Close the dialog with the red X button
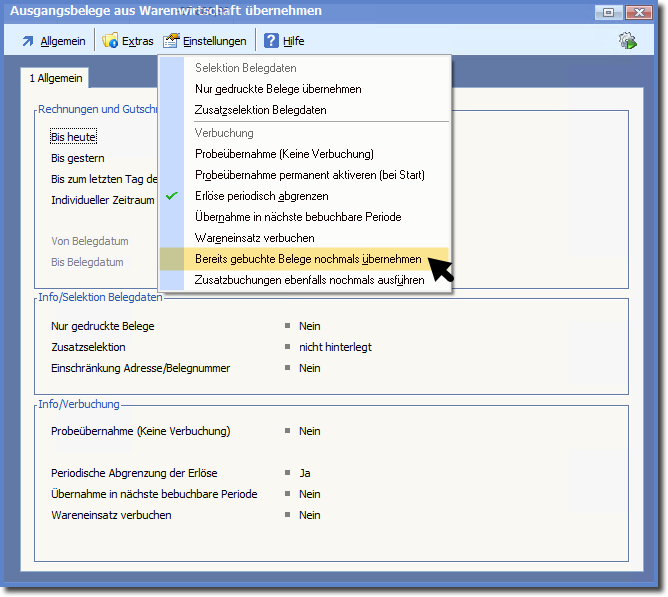This screenshot has width=668, height=597. click(x=638, y=12)
